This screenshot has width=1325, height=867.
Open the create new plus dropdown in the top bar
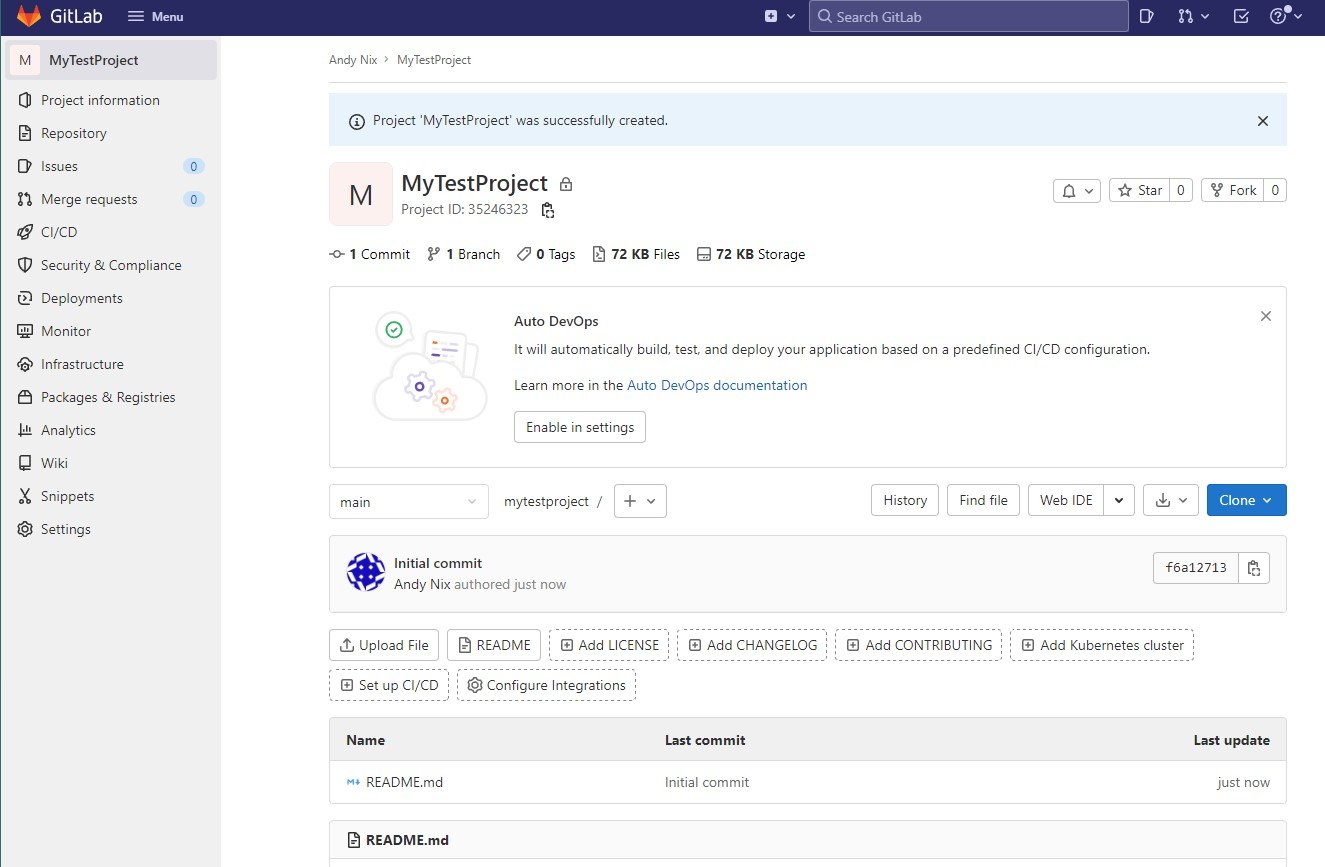coord(780,16)
